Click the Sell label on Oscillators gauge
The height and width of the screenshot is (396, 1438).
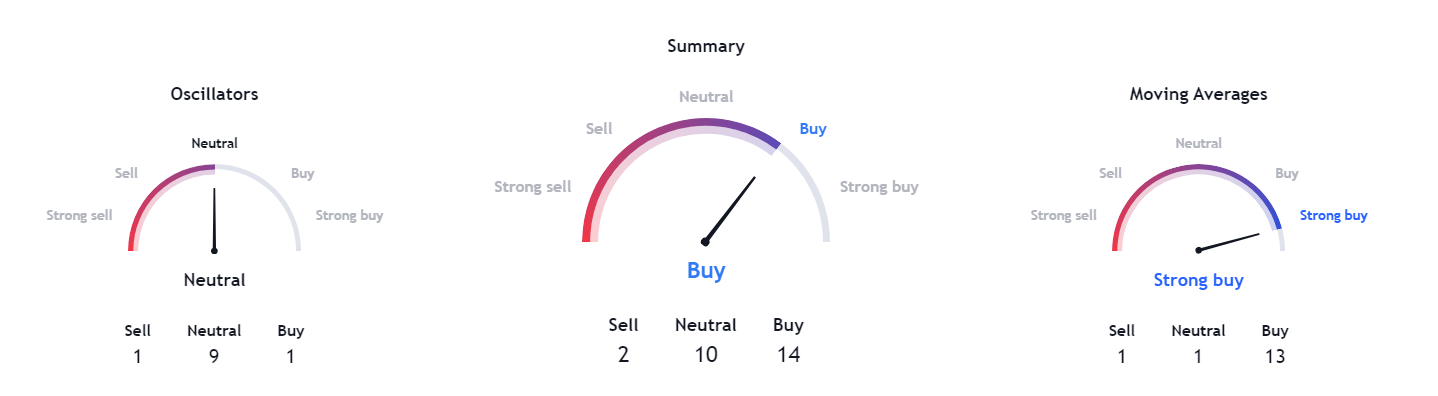pyautogui.click(x=126, y=173)
